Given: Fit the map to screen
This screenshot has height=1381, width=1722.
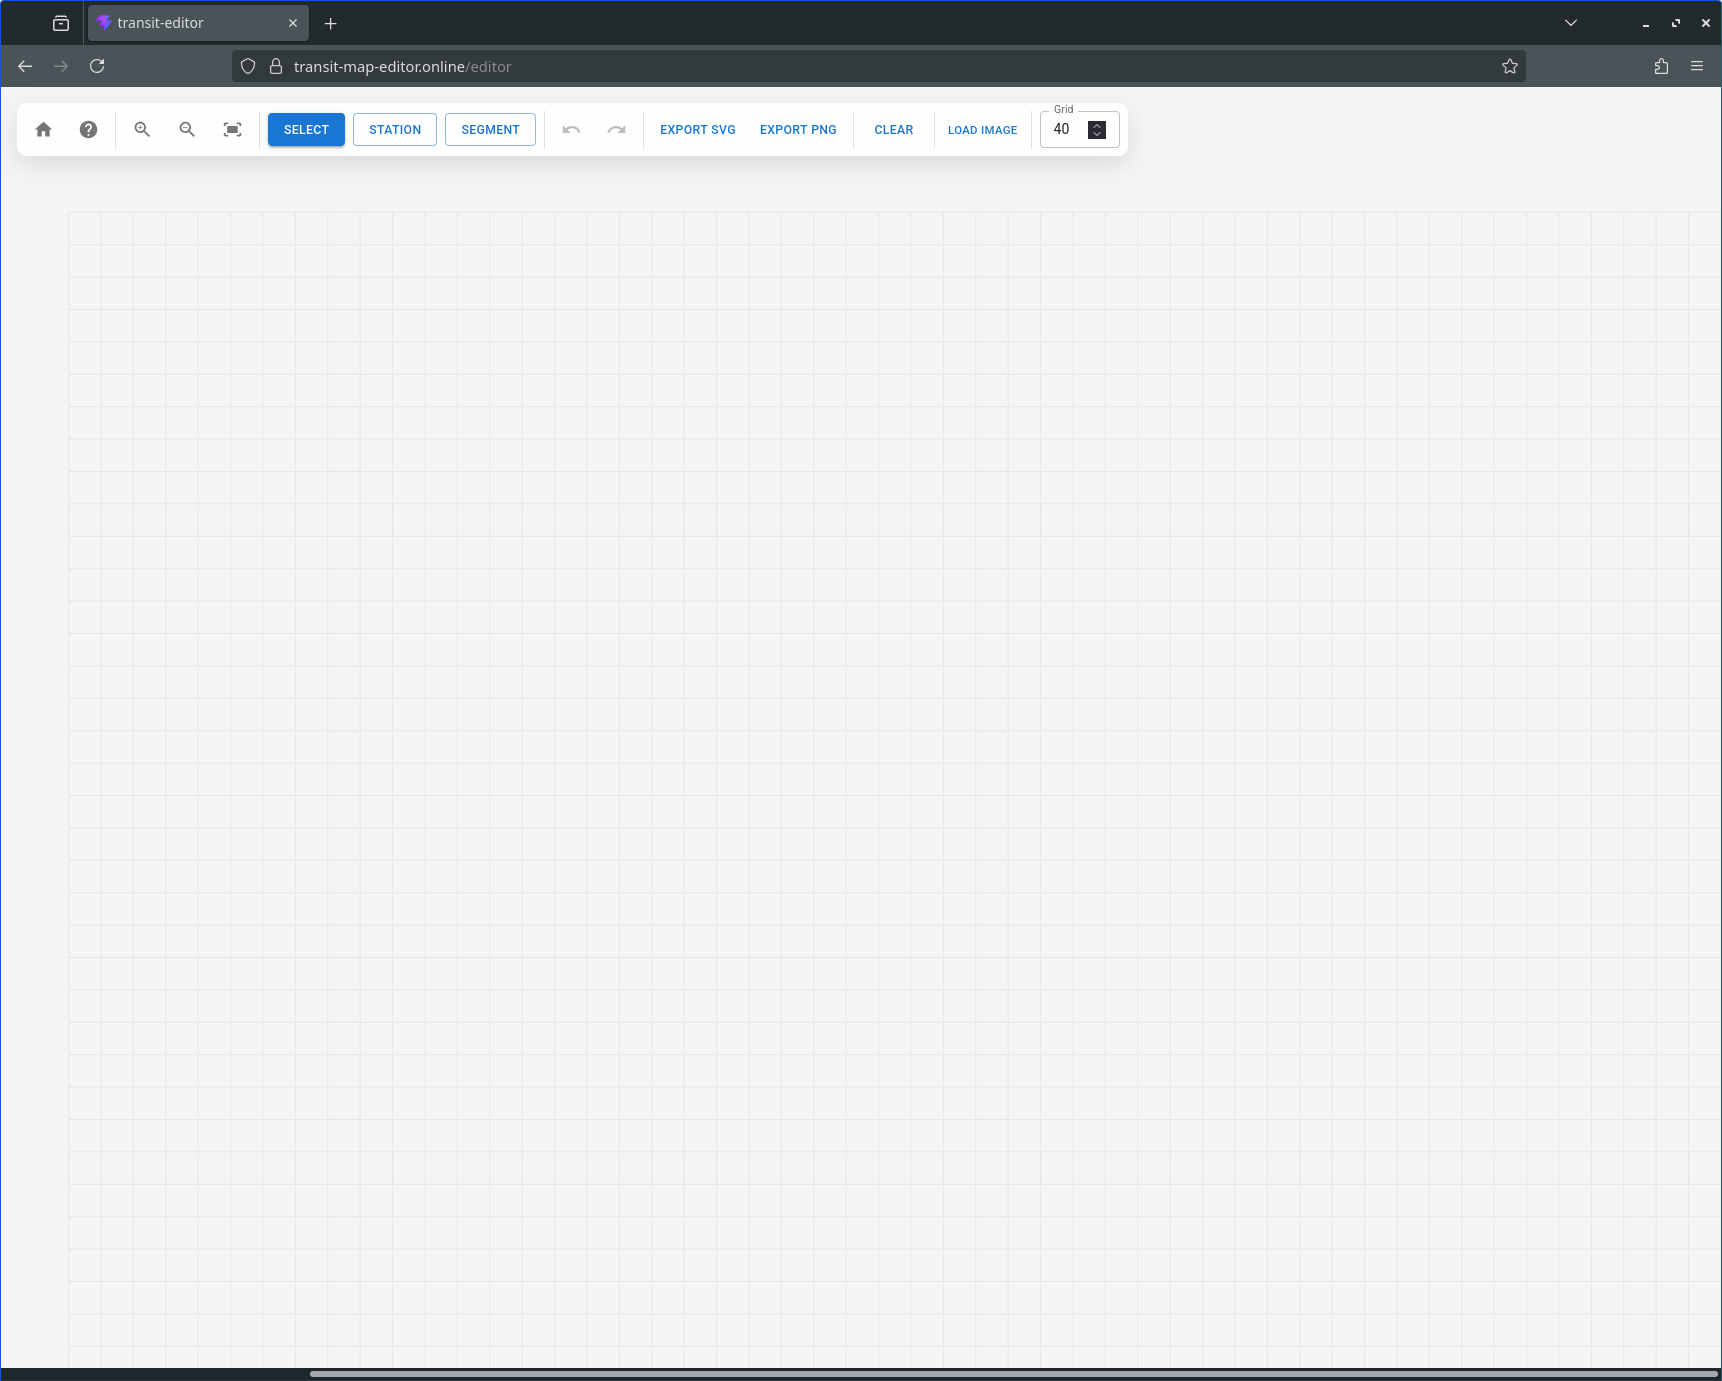Looking at the screenshot, I should coord(232,130).
